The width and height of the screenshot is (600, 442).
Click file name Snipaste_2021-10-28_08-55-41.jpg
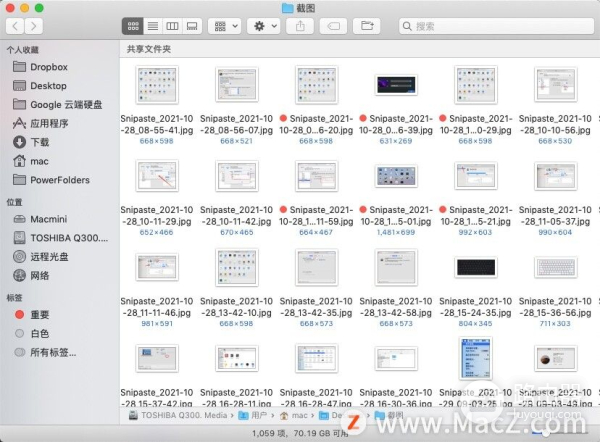point(157,124)
